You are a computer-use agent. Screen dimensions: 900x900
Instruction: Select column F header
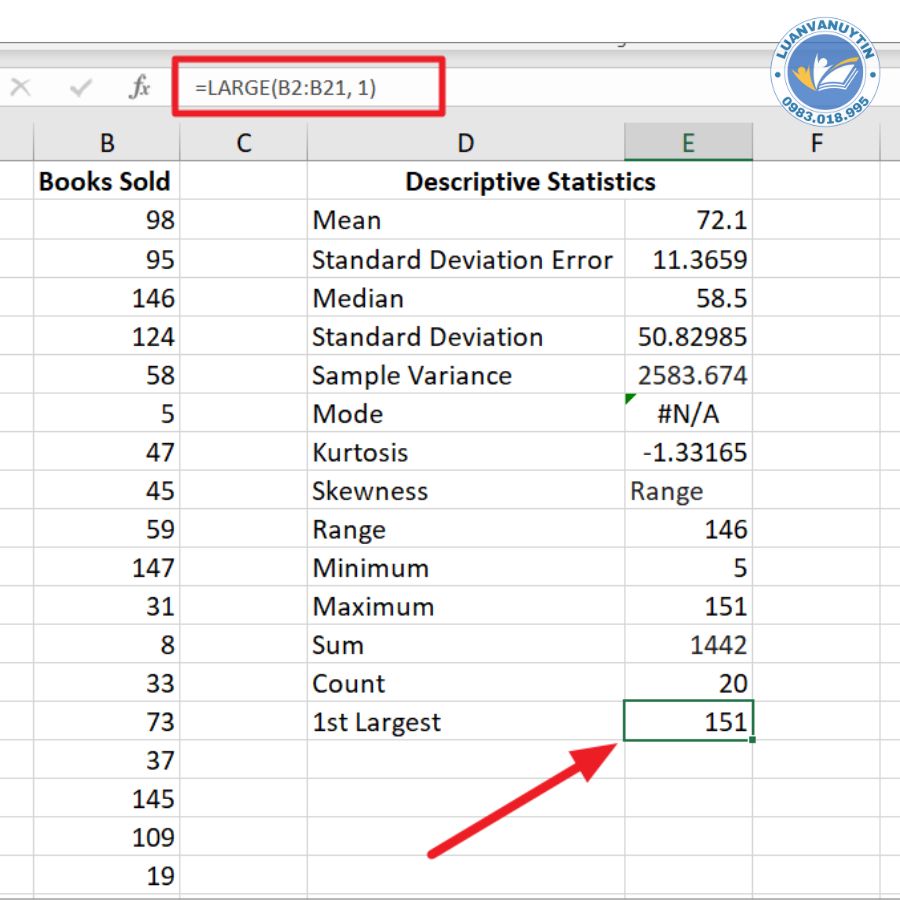pyautogui.click(x=816, y=143)
